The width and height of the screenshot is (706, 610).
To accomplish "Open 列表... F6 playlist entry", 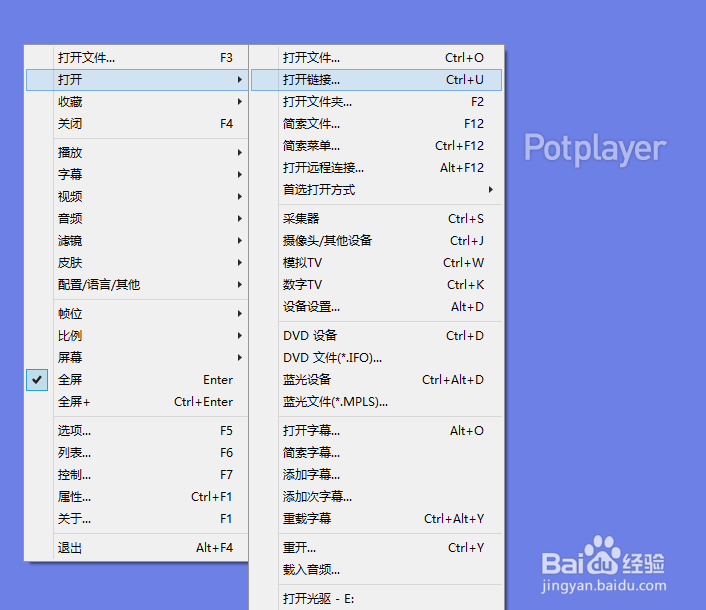I will pos(137,453).
